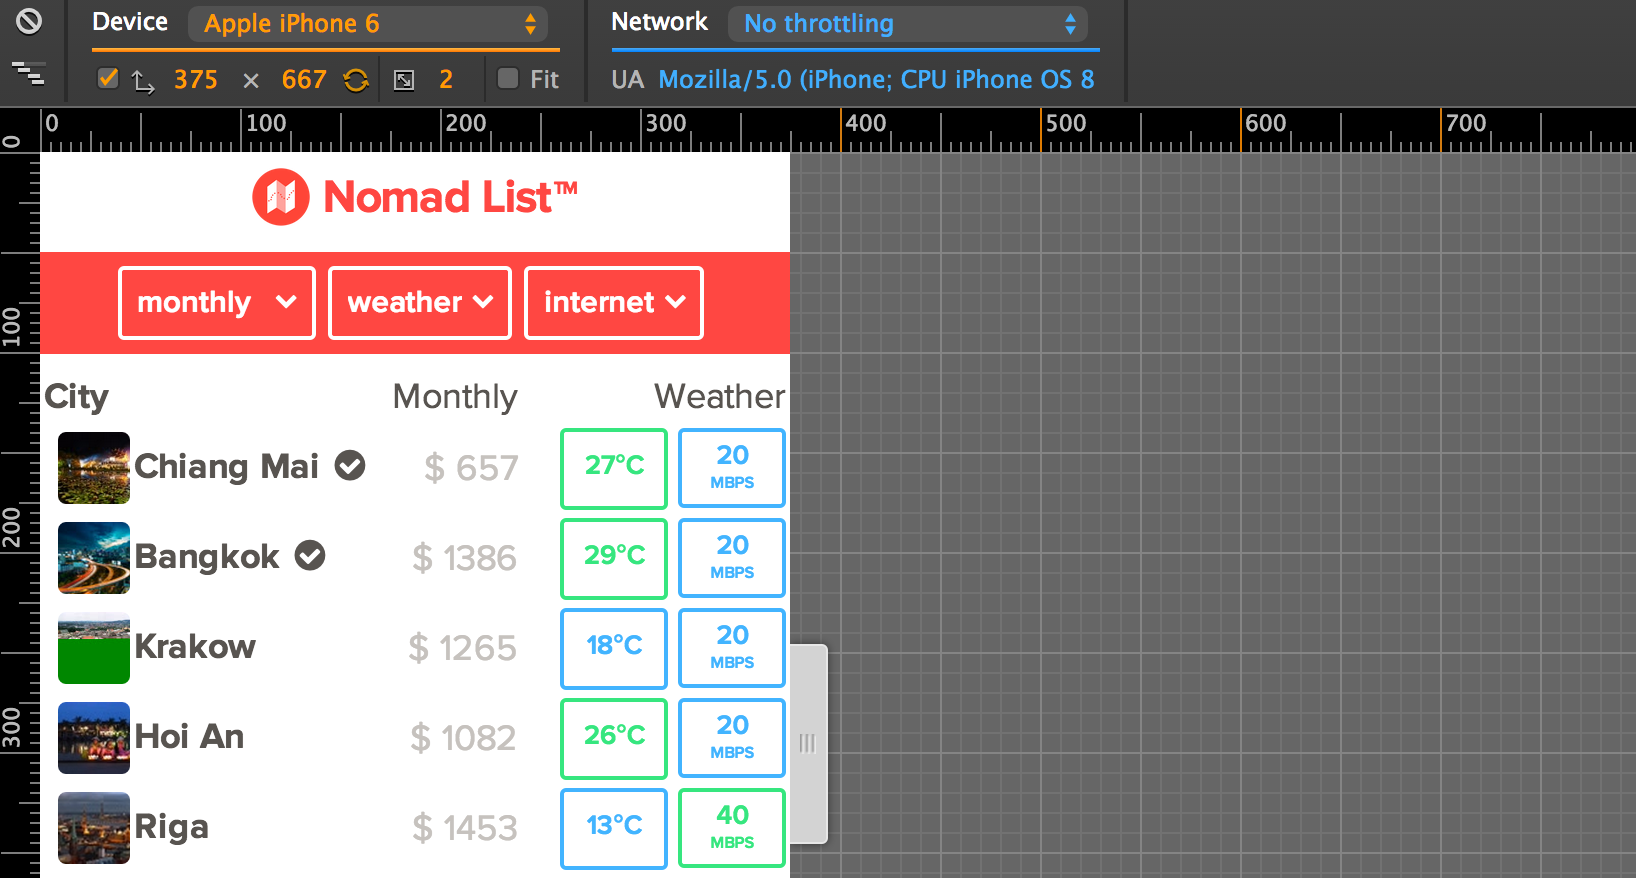Click the City column header
The height and width of the screenshot is (878, 1636).
(x=76, y=397)
